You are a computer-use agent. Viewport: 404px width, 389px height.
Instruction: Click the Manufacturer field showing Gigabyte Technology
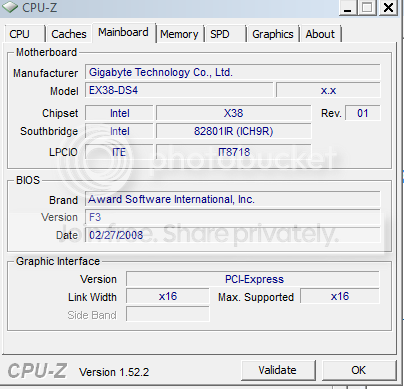click(233, 72)
